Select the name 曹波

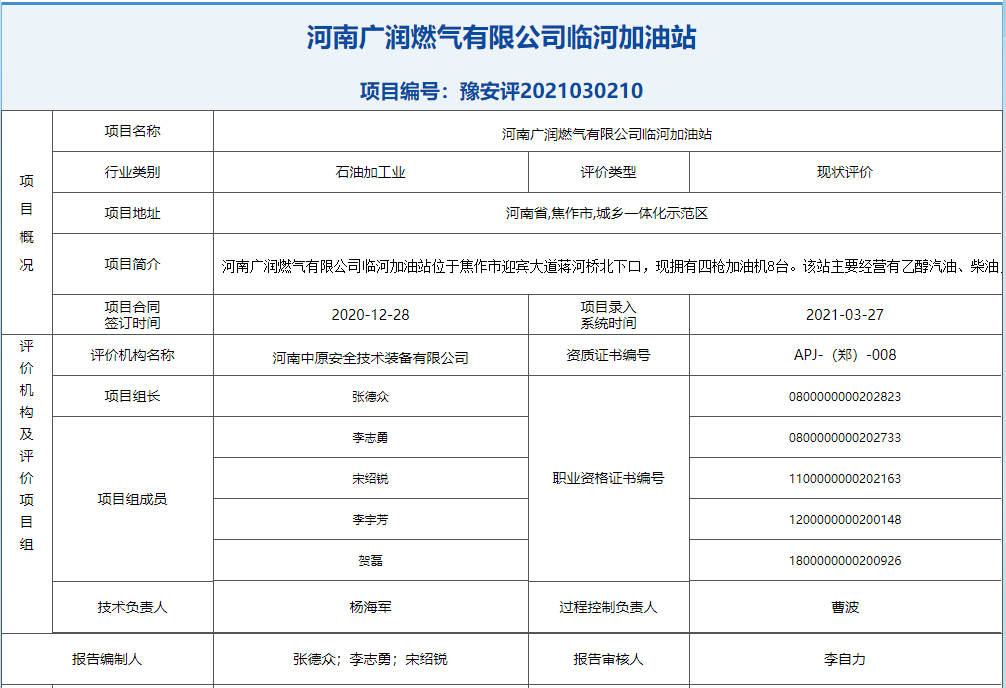point(845,607)
